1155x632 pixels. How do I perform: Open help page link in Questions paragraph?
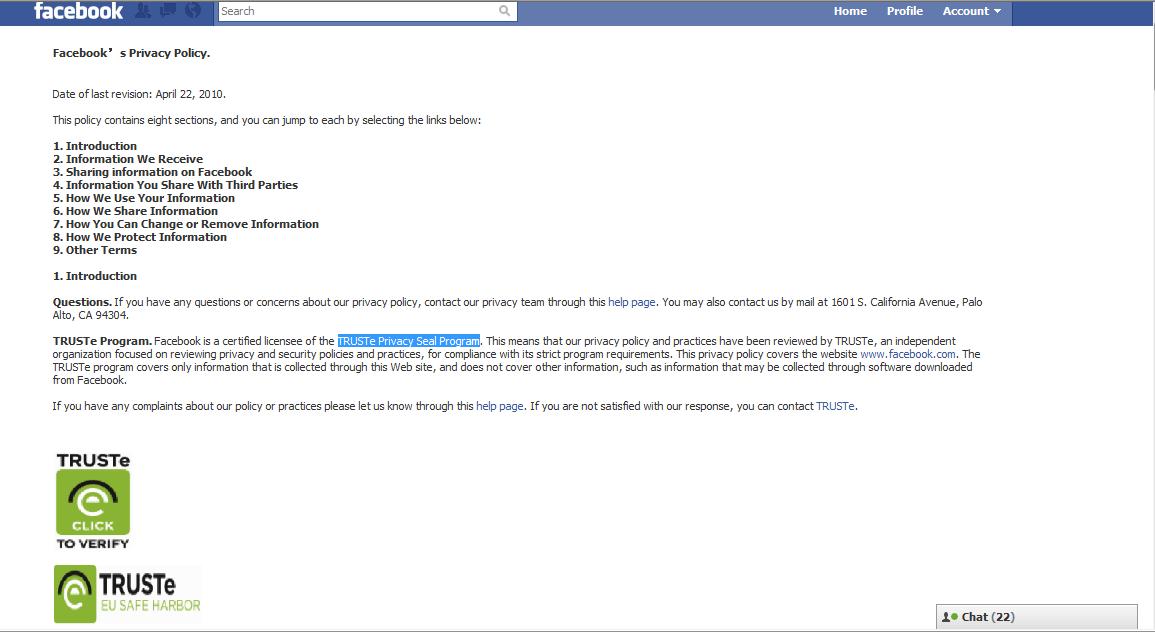point(631,302)
